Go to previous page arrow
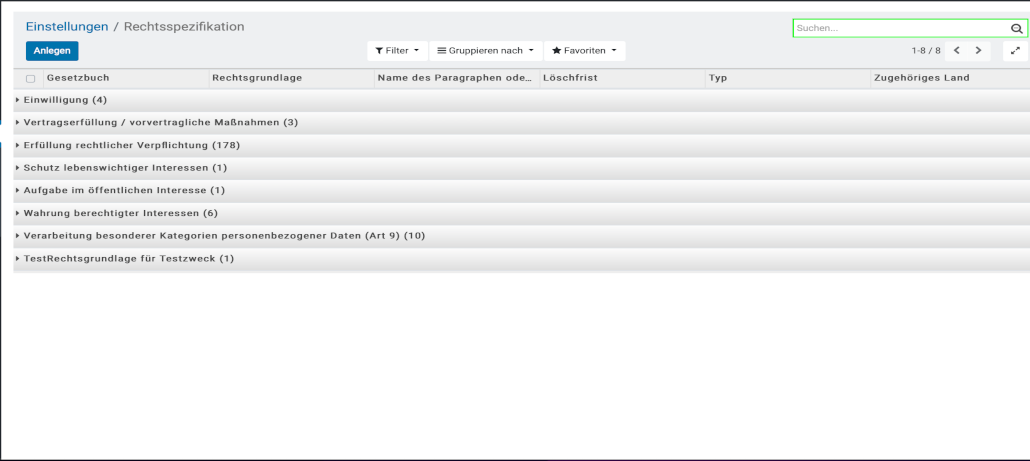1030x461 pixels. [957, 50]
